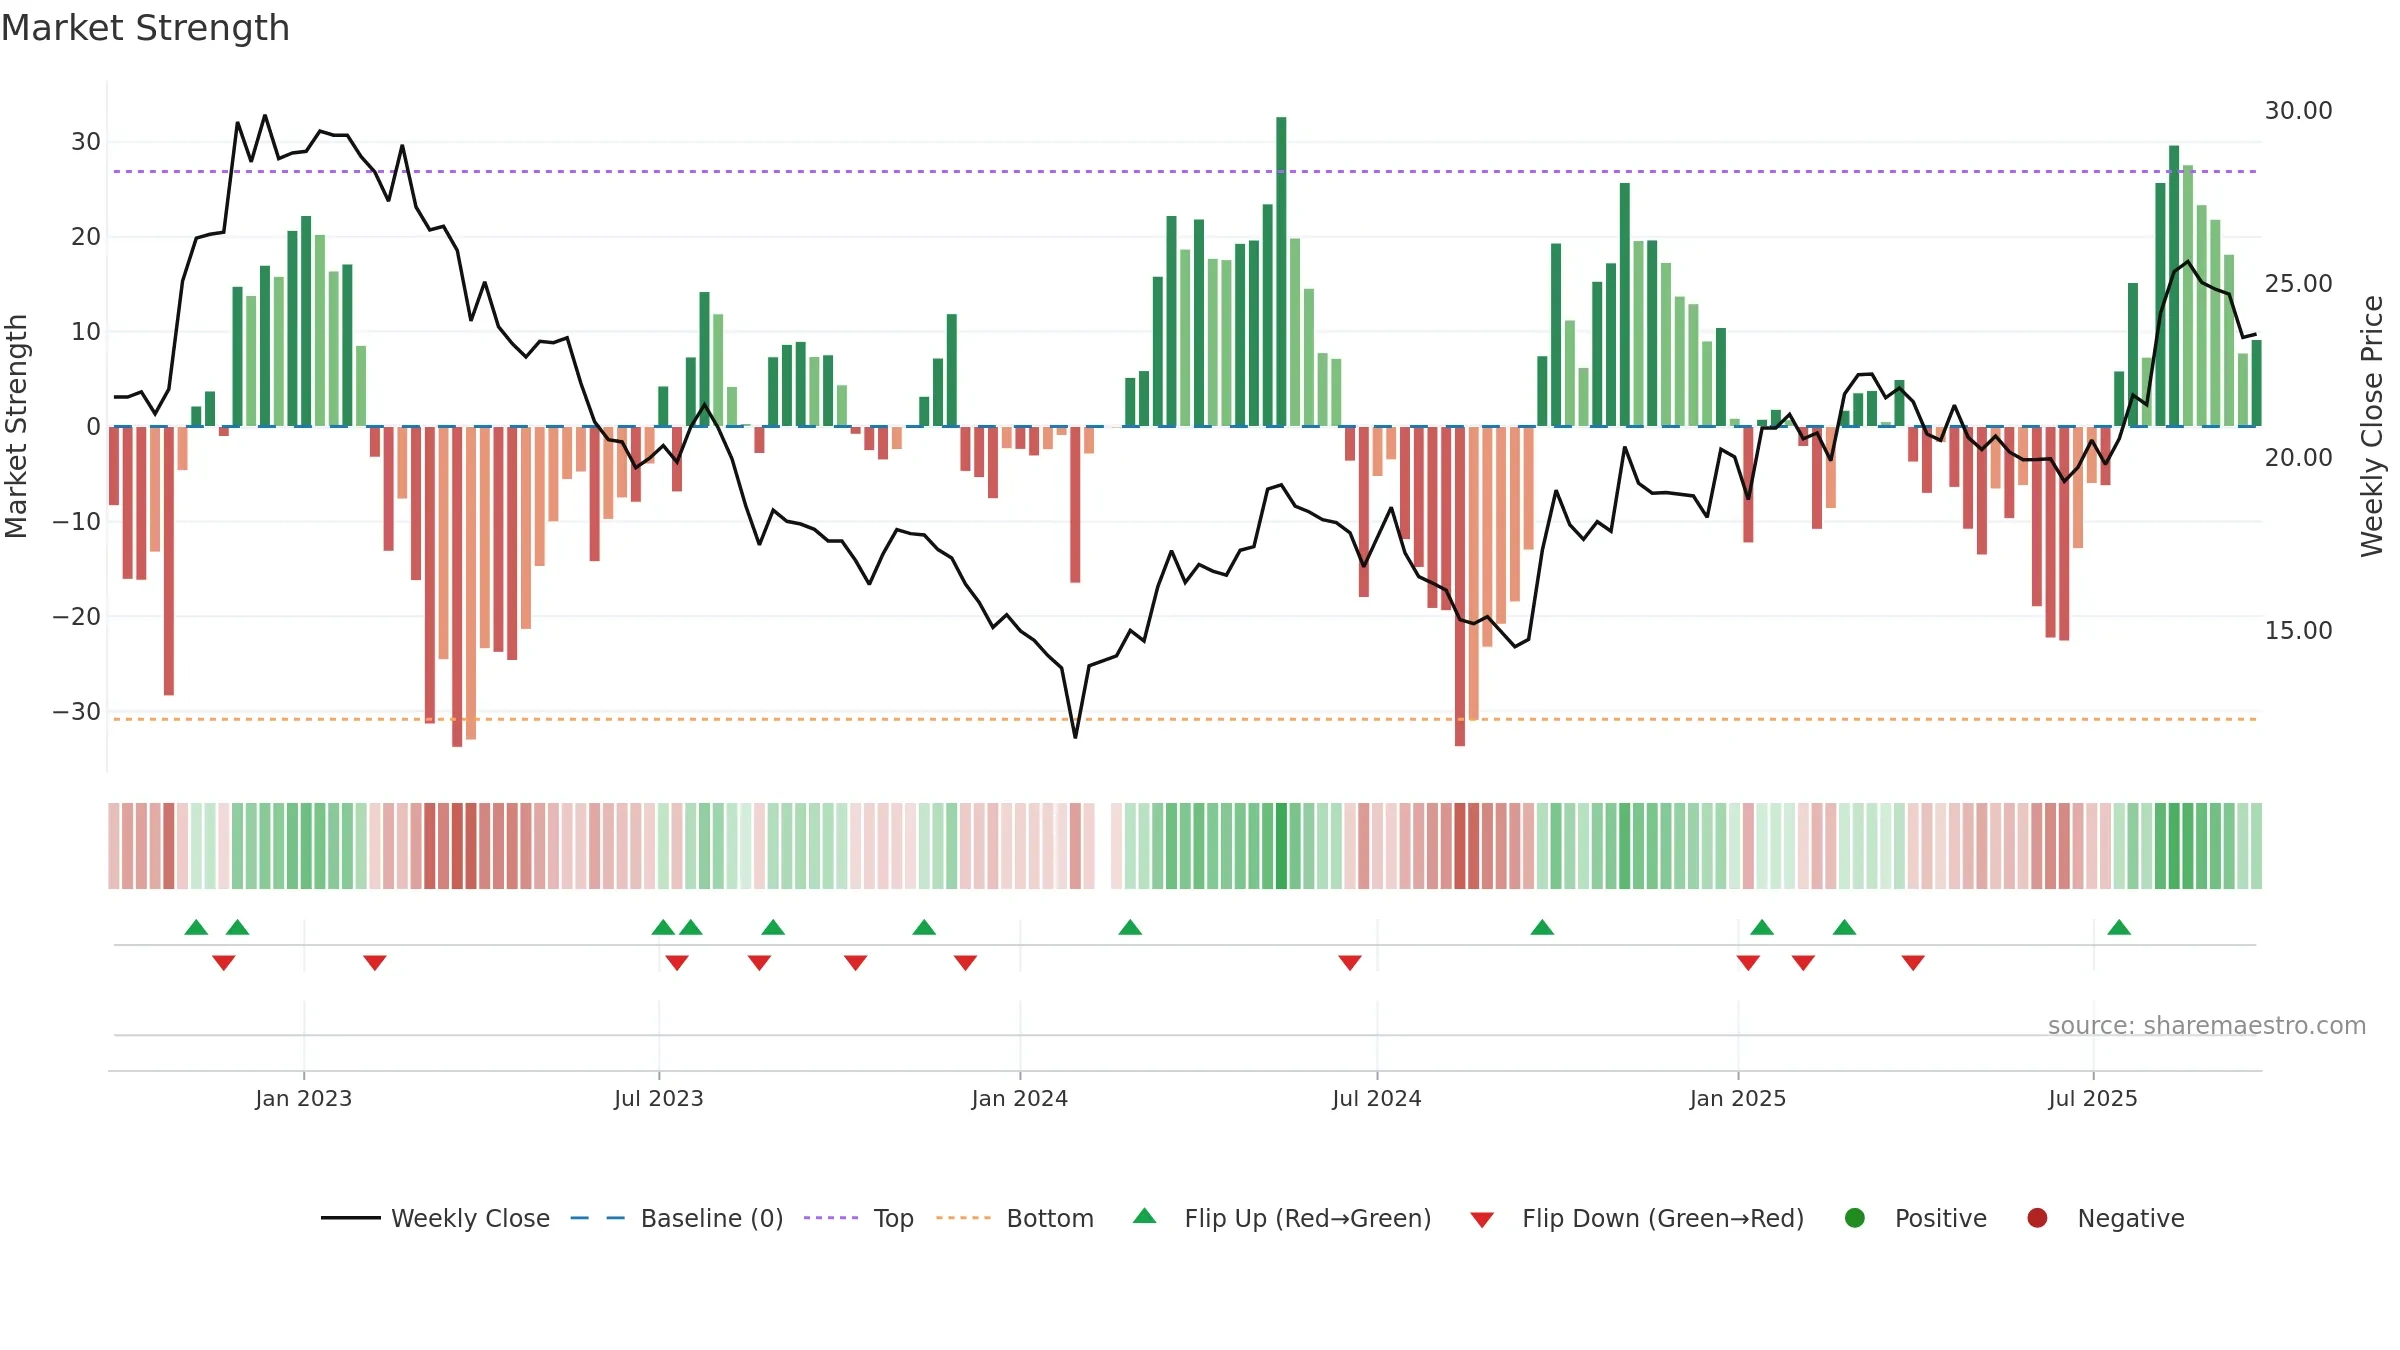Toggle the 'Negative' legend label
Screen dimensions: 2400x1350
tap(2131, 1218)
